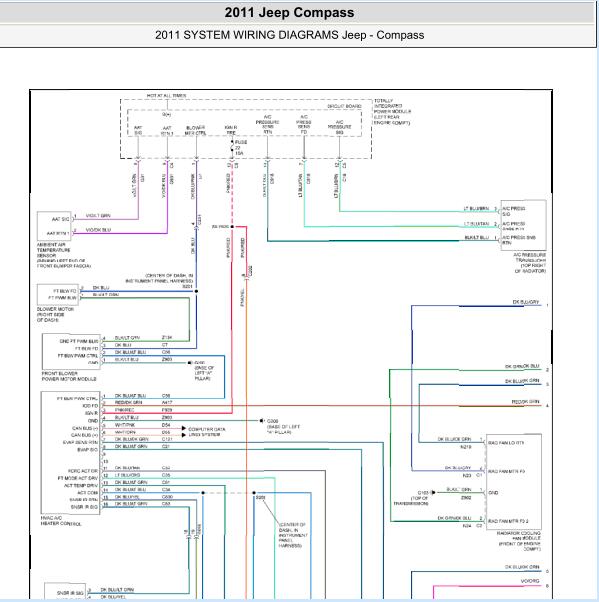This screenshot has width=599, height=602.
Task: Click the 'DK BLU/GRY' wire label at off-page connector 1
Action: click(526, 302)
